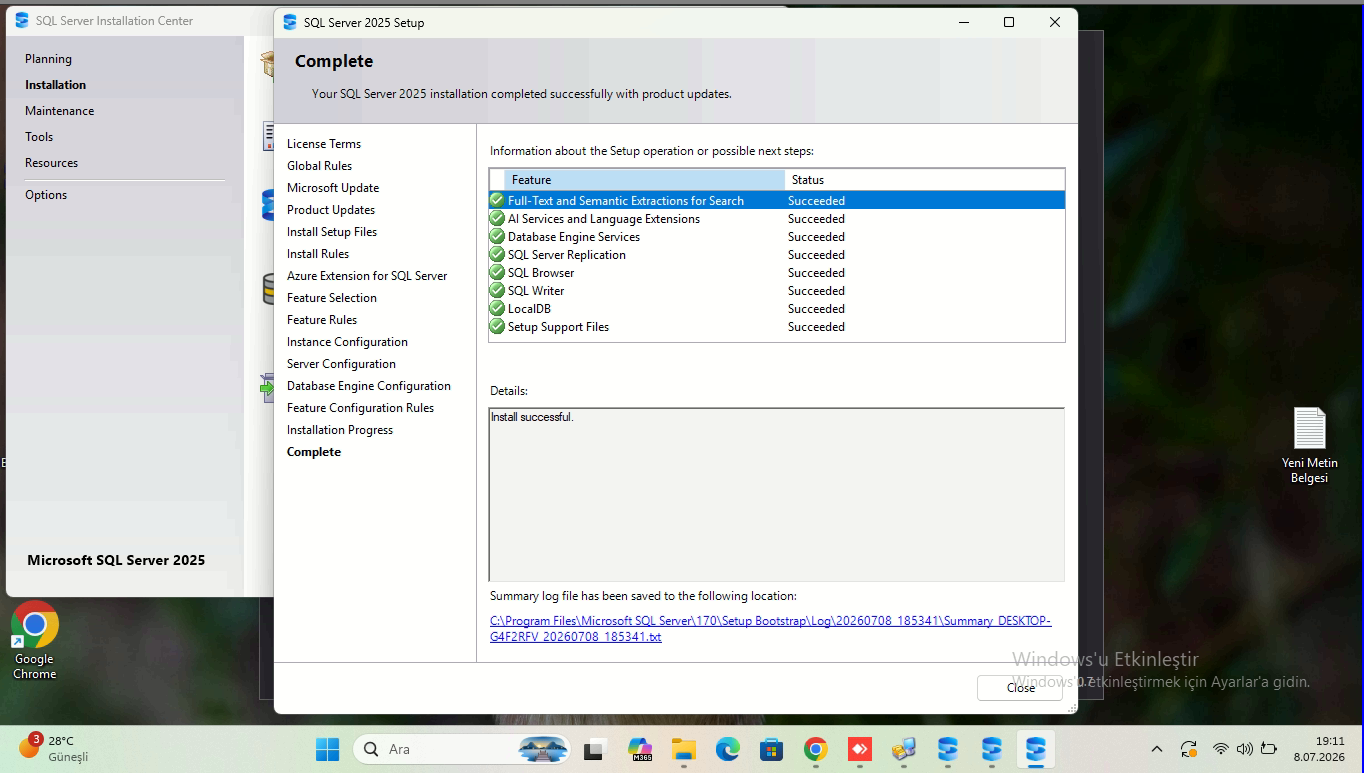Click the volume speaker icon in the tray

click(x=1245, y=749)
